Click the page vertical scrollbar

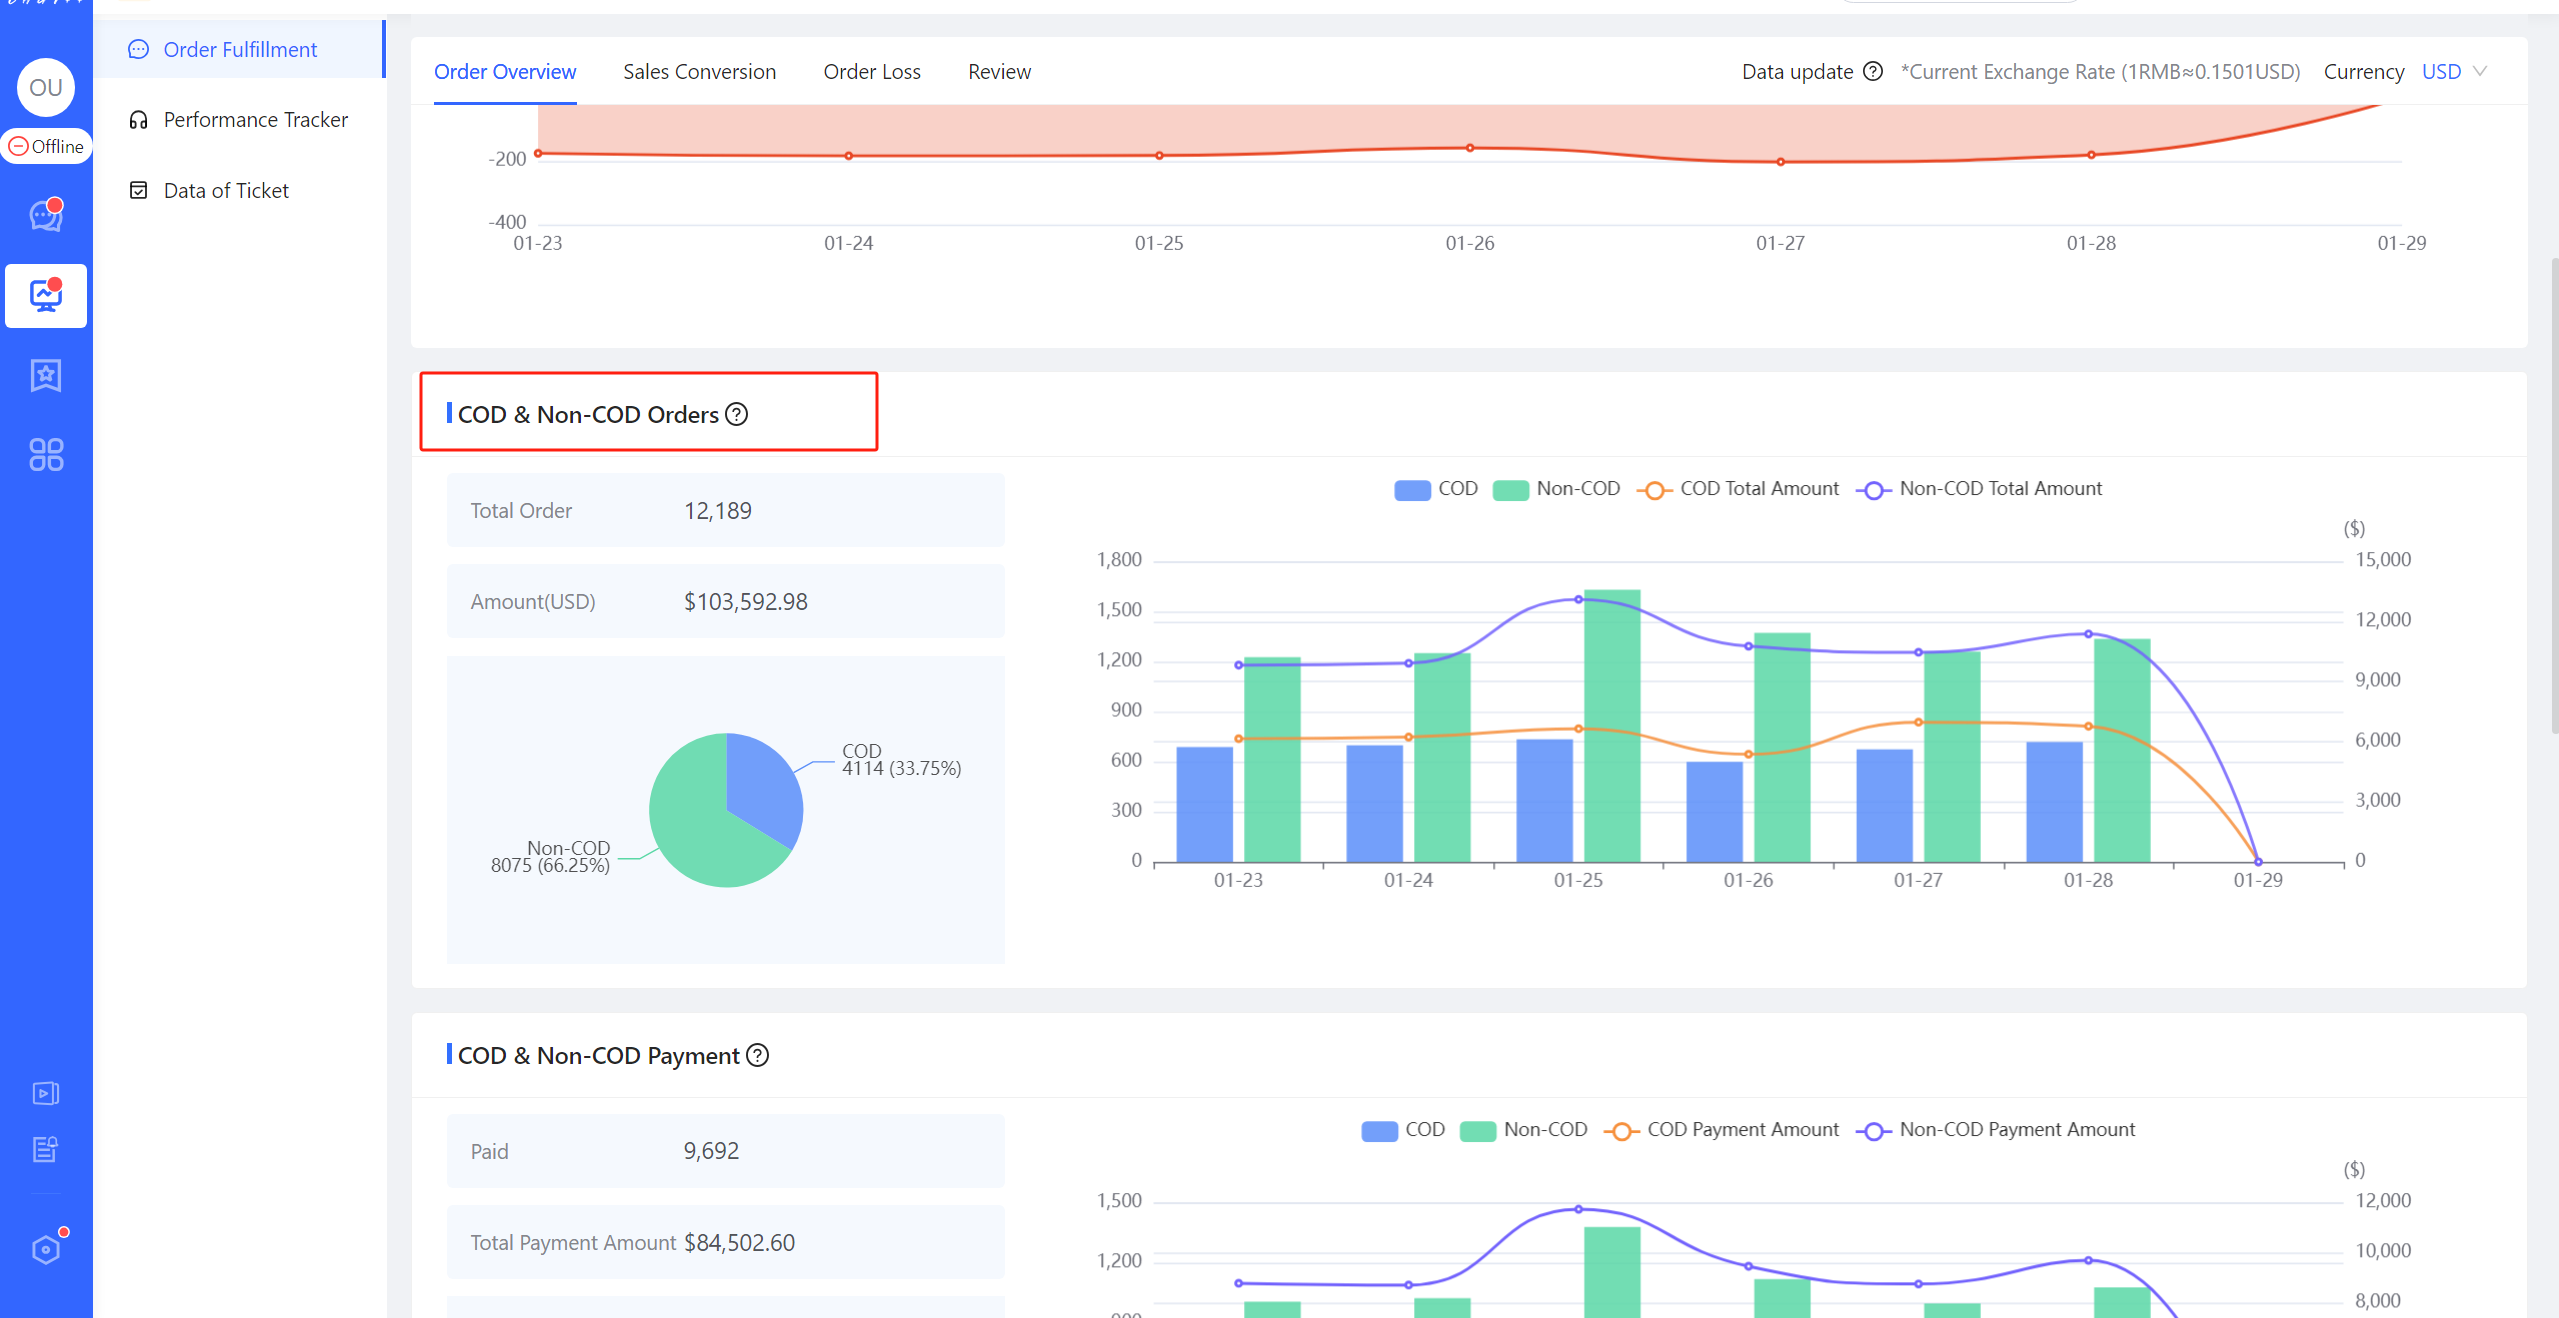tap(2553, 495)
